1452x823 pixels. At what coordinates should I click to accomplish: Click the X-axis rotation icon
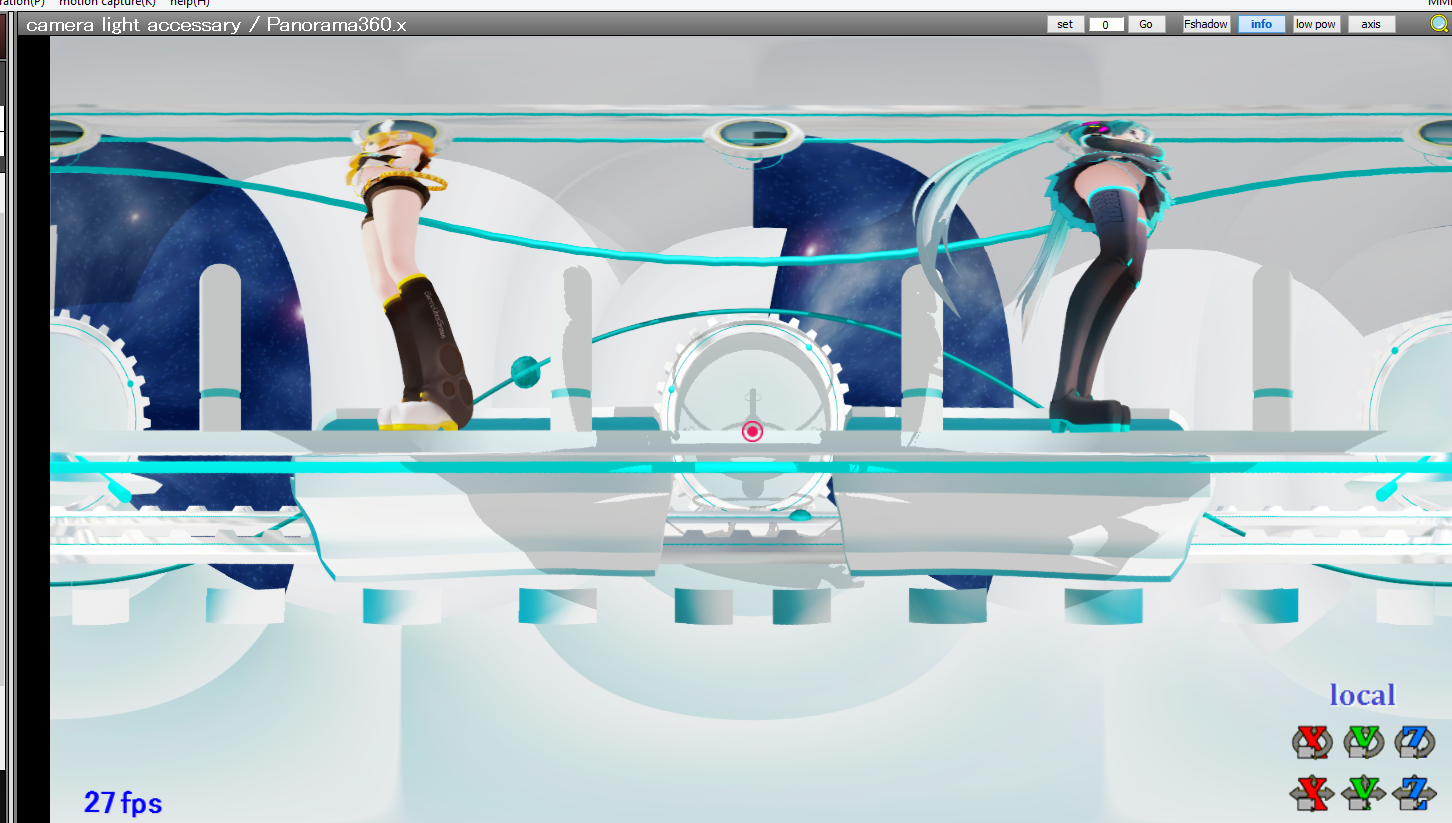tap(1311, 742)
